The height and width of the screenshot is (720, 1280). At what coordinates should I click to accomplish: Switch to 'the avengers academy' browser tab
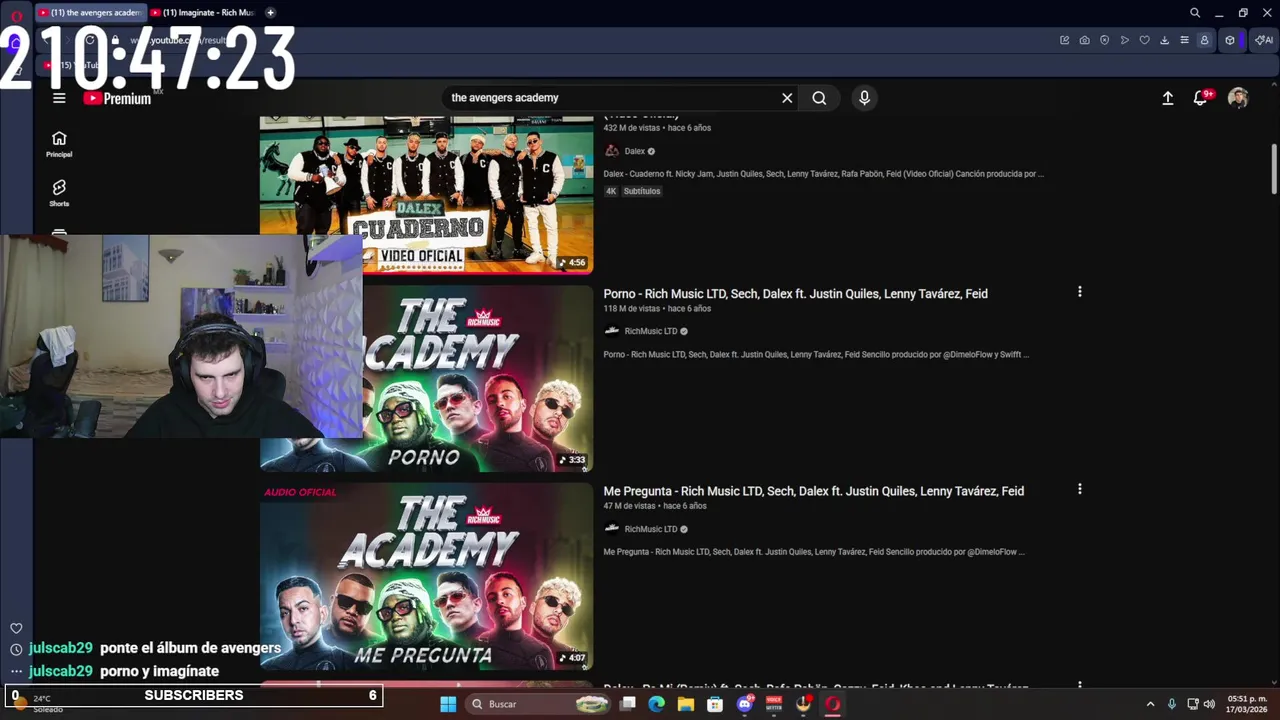(90, 13)
